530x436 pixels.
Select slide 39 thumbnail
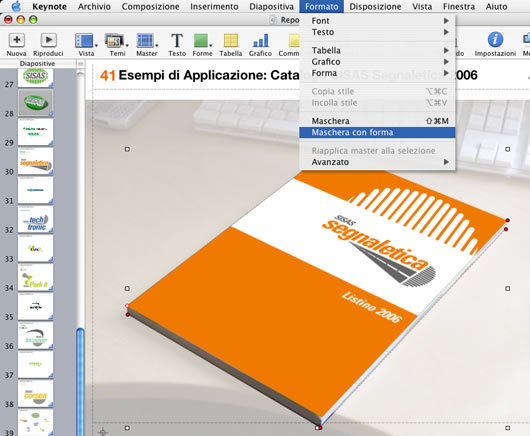[35, 422]
